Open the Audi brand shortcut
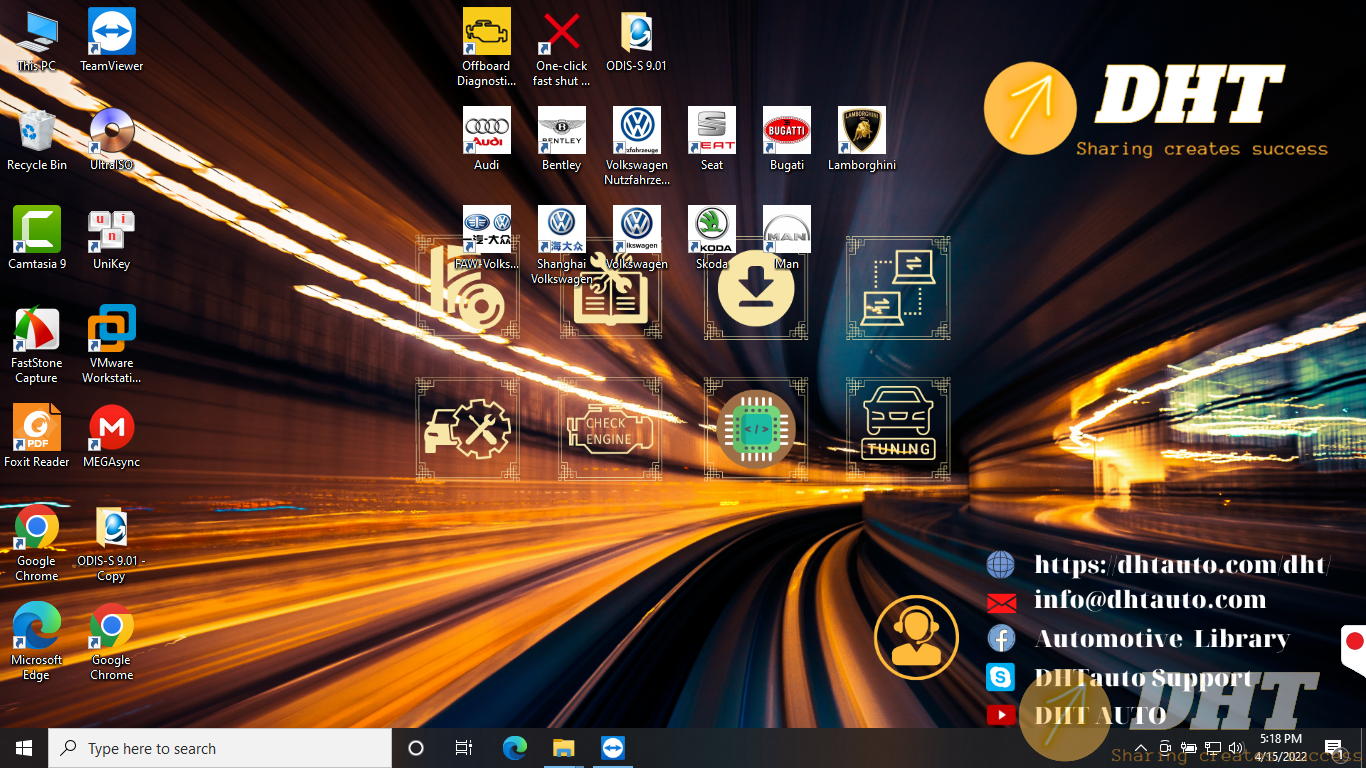1366x768 pixels. 486,131
